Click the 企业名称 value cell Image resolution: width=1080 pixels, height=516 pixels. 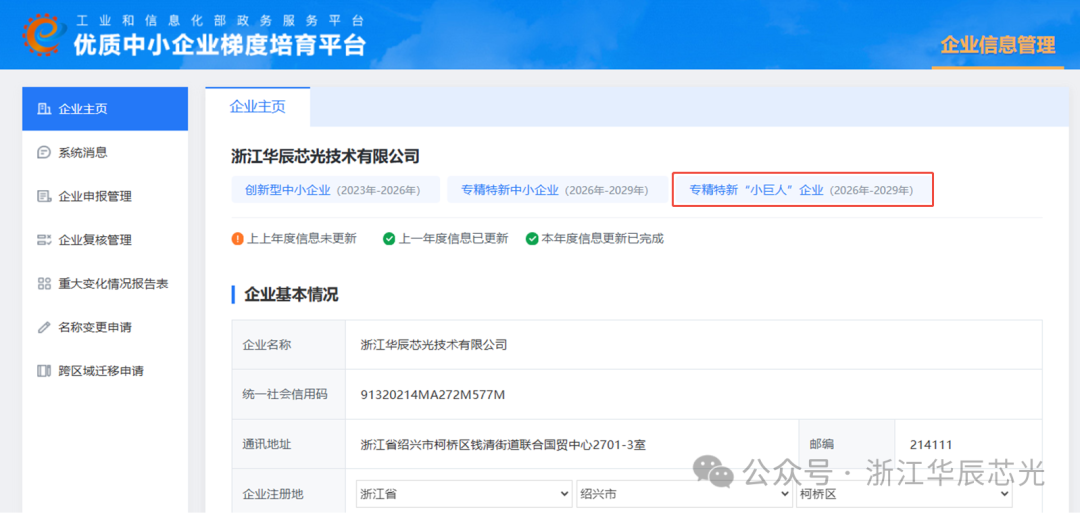[694, 344]
